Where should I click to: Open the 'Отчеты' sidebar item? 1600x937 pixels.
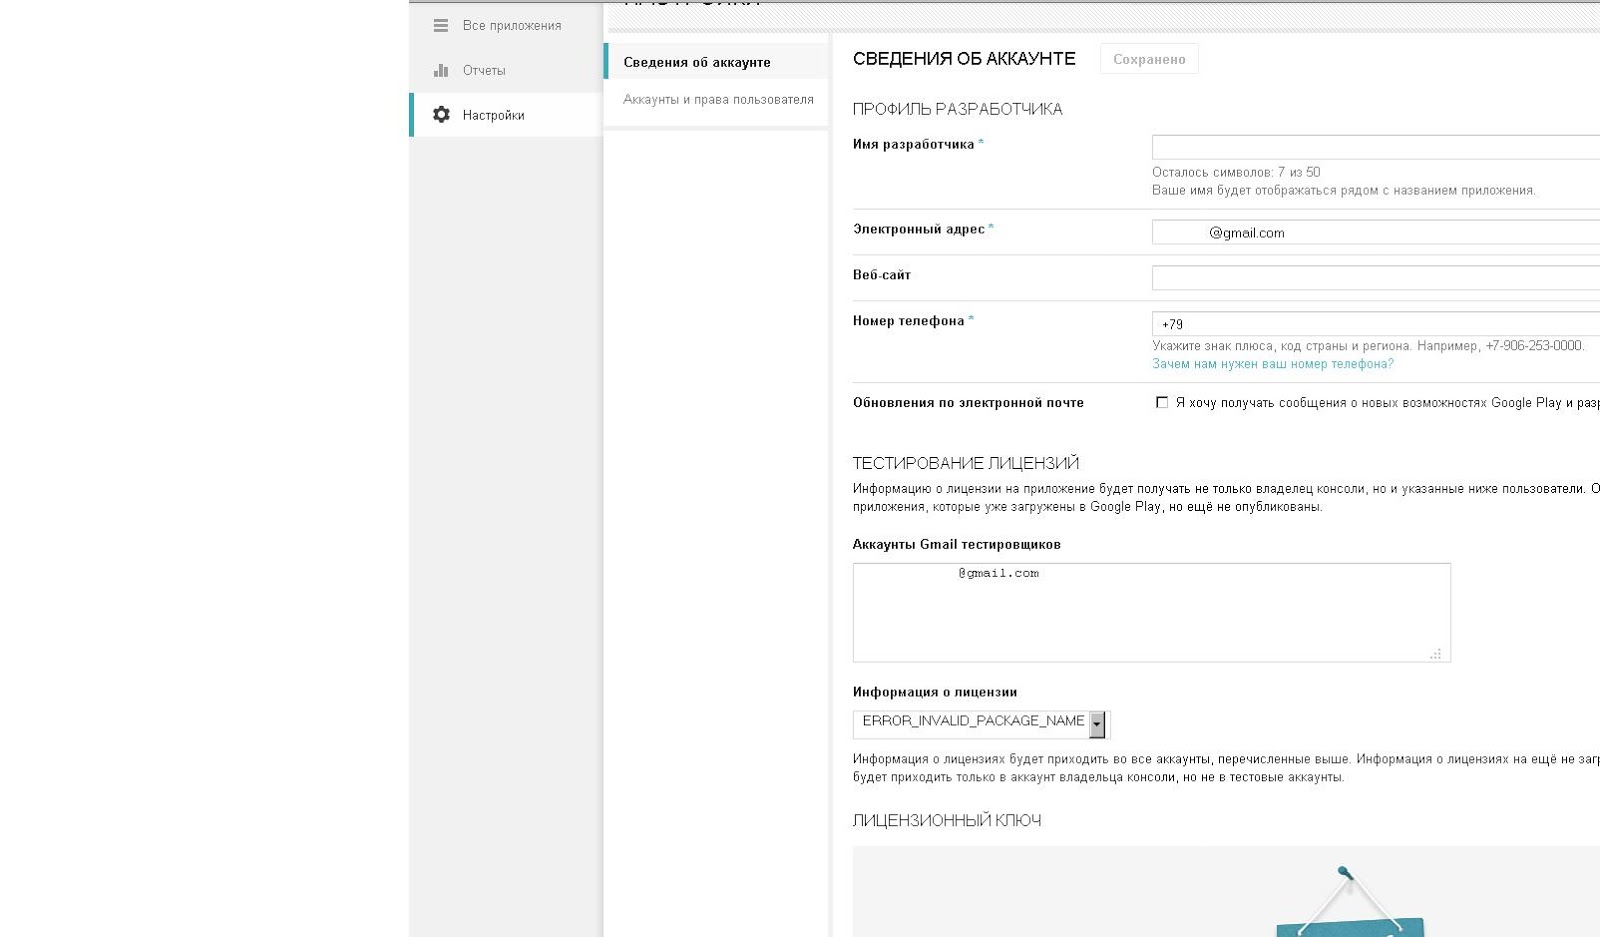tap(506, 70)
